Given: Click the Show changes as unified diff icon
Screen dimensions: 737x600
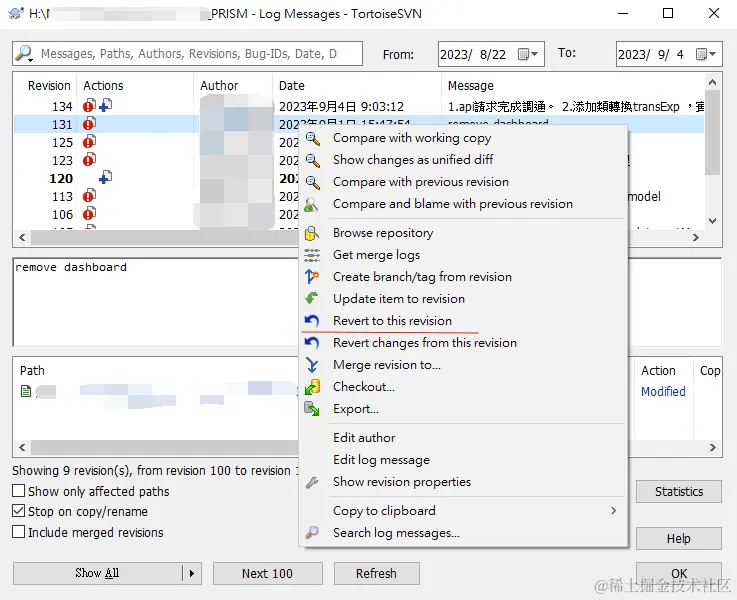Looking at the screenshot, I should [x=313, y=161].
